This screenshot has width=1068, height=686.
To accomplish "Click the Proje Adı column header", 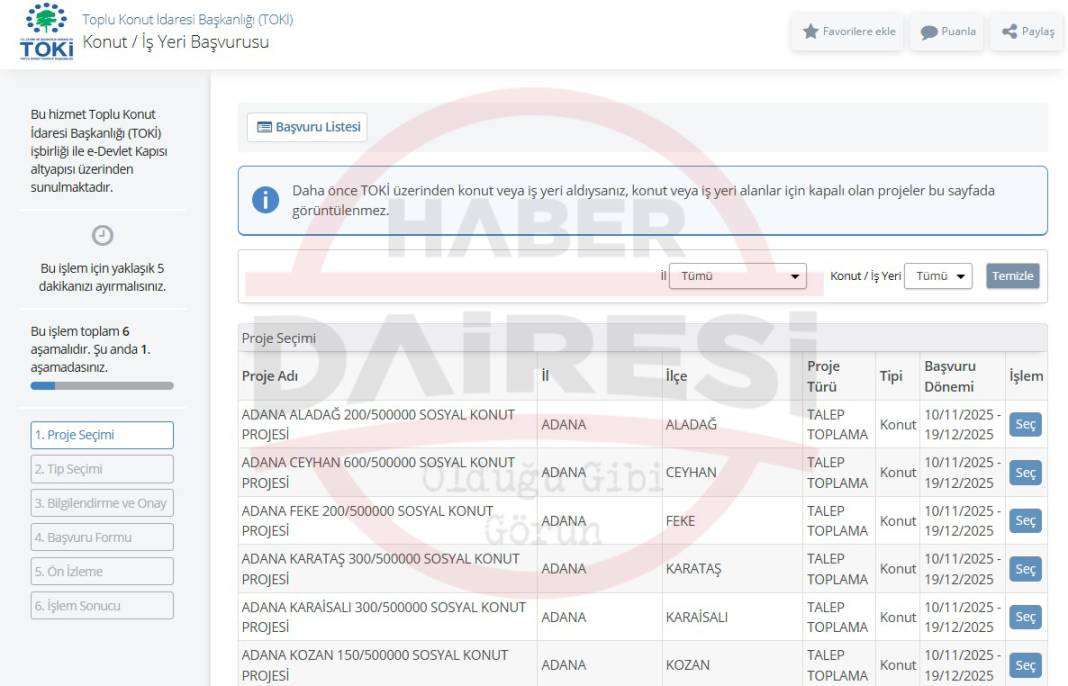I will pyautogui.click(x=270, y=376).
